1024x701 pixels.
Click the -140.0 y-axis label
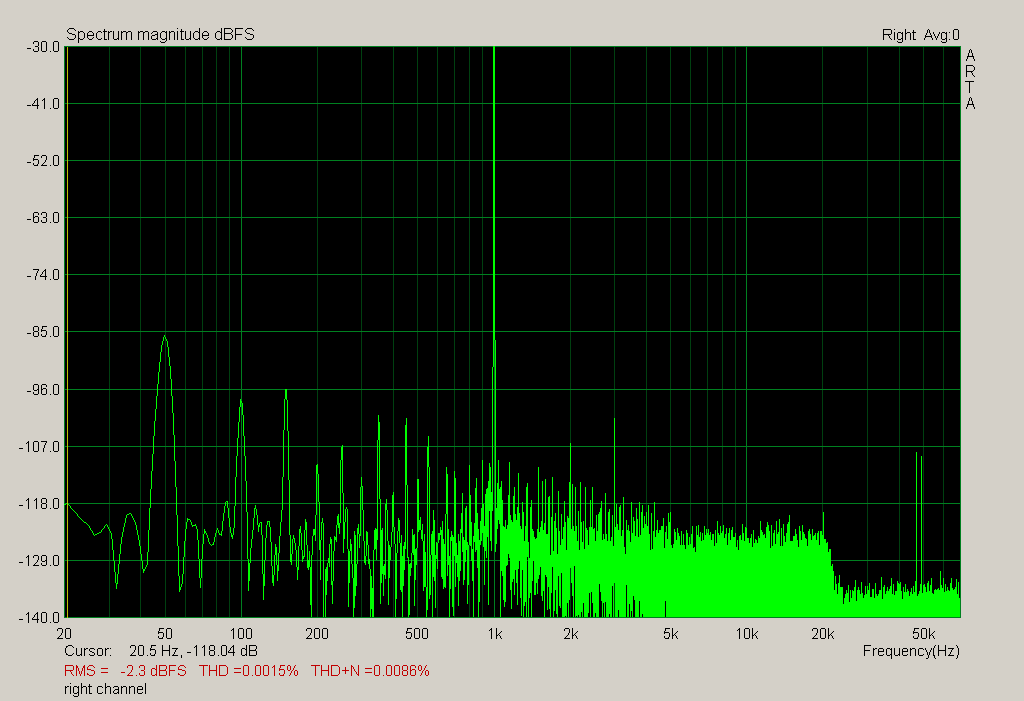pyautogui.click(x=40, y=618)
